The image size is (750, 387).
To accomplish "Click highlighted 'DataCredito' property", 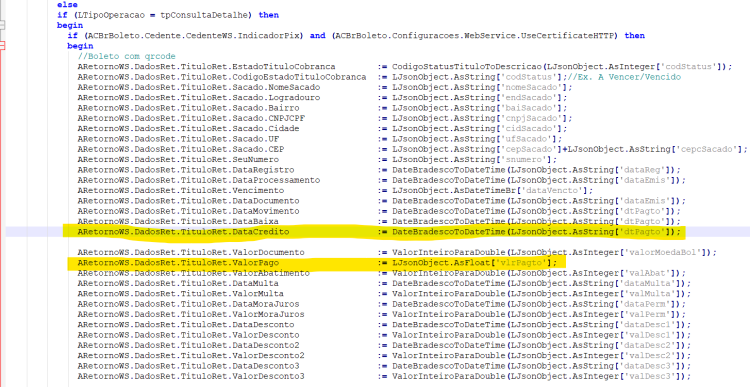I will pyautogui.click(x=261, y=232).
